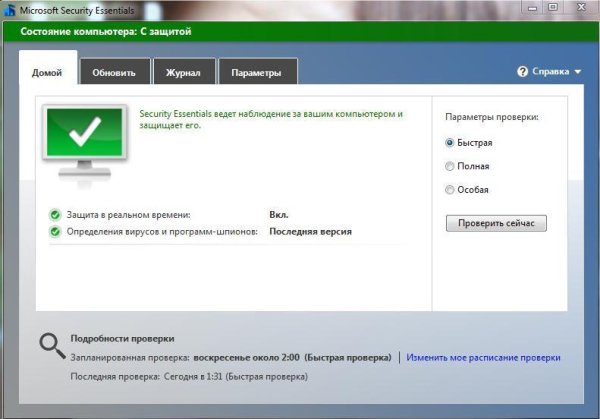This screenshot has width=600, height=419.
Task: Click the Microsoft Security Essentials title bar icon
Action: click(x=9, y=10)
